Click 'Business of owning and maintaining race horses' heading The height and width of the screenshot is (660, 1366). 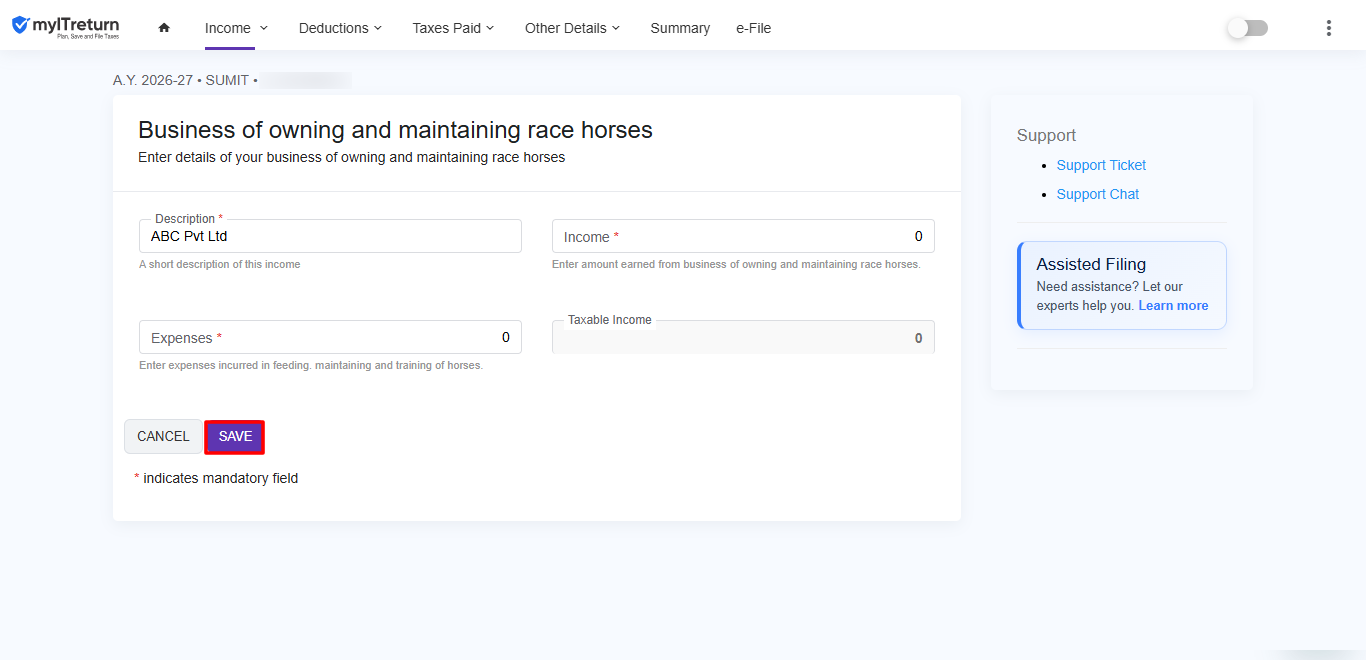tap(395, 130)
